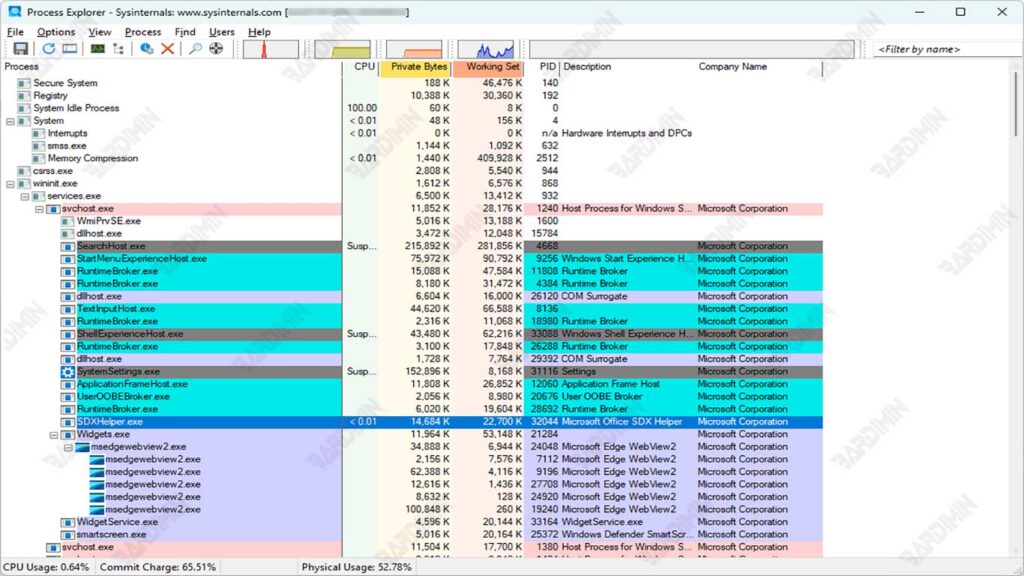Click the Save toolbar icon

coord(20,49)
